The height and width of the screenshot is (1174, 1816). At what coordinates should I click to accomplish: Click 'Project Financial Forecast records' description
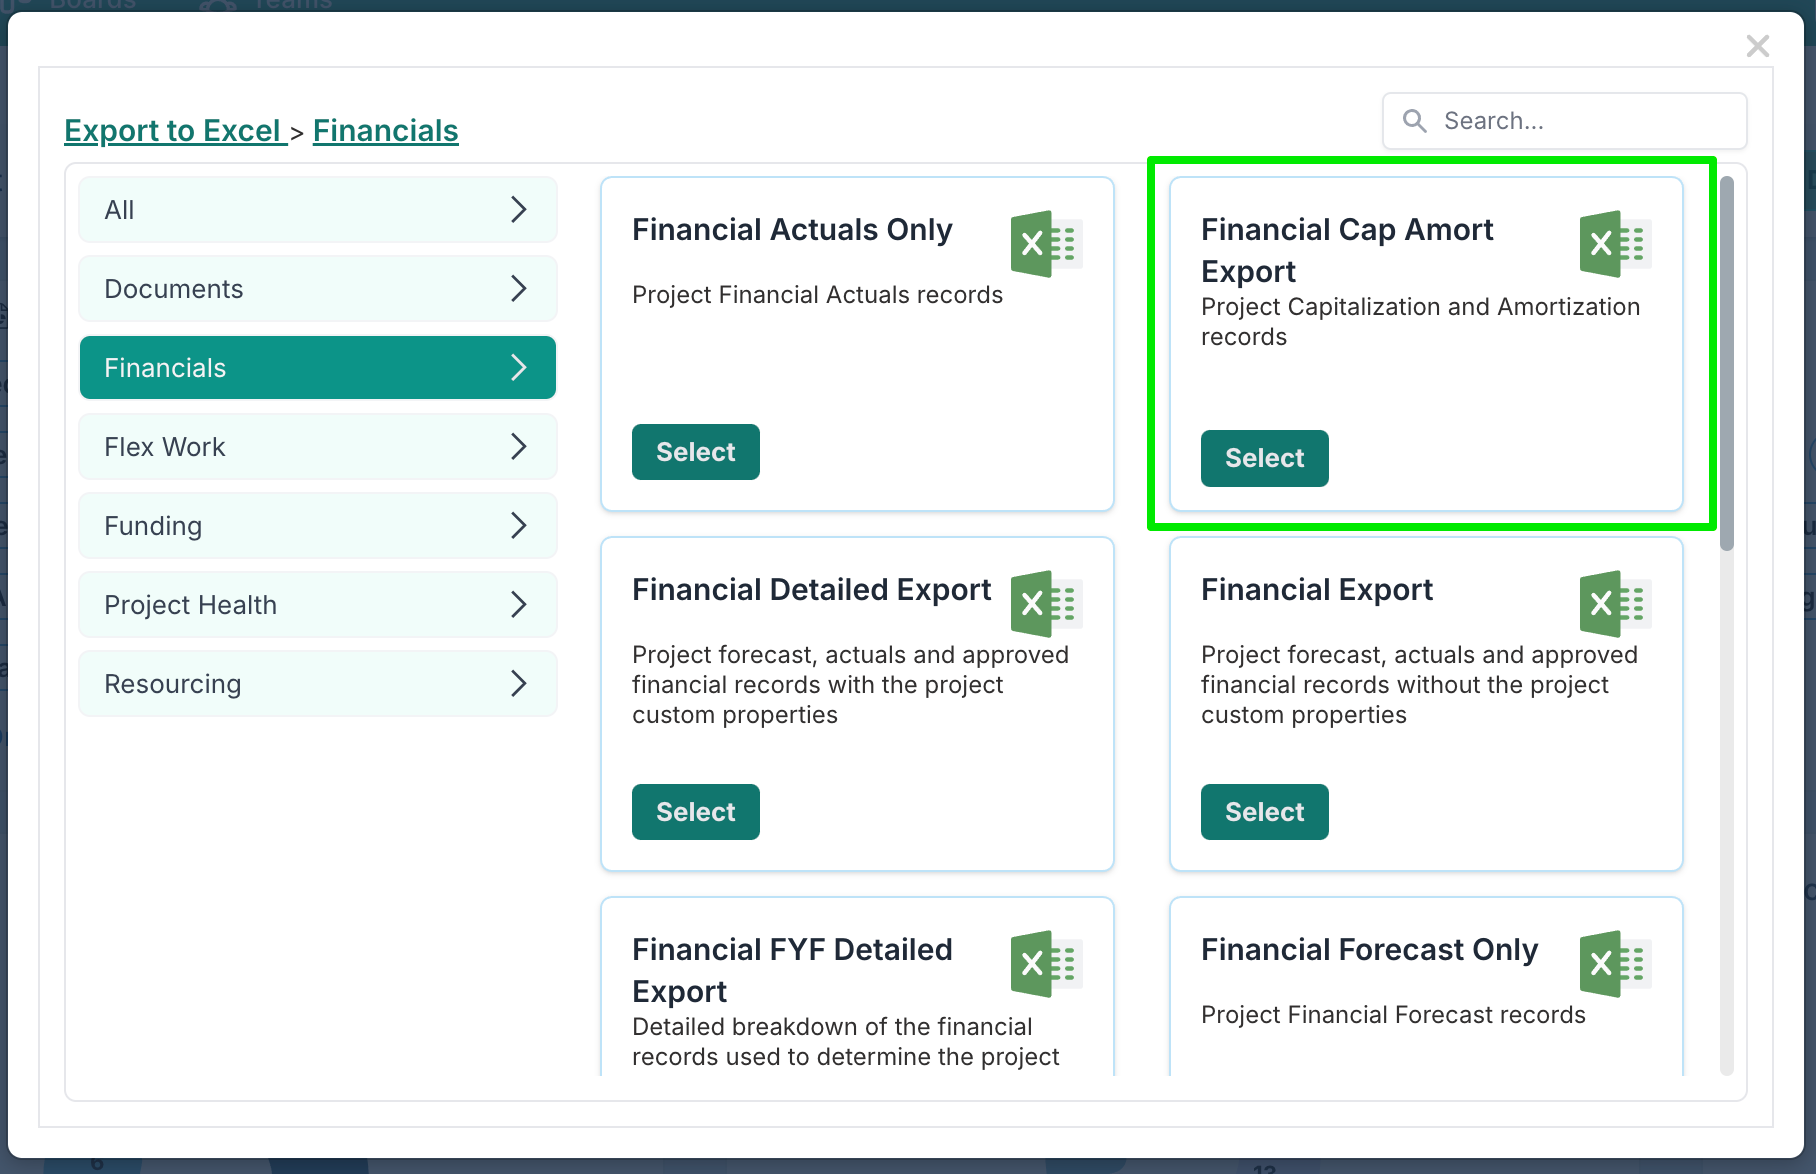(1393, 1015)
